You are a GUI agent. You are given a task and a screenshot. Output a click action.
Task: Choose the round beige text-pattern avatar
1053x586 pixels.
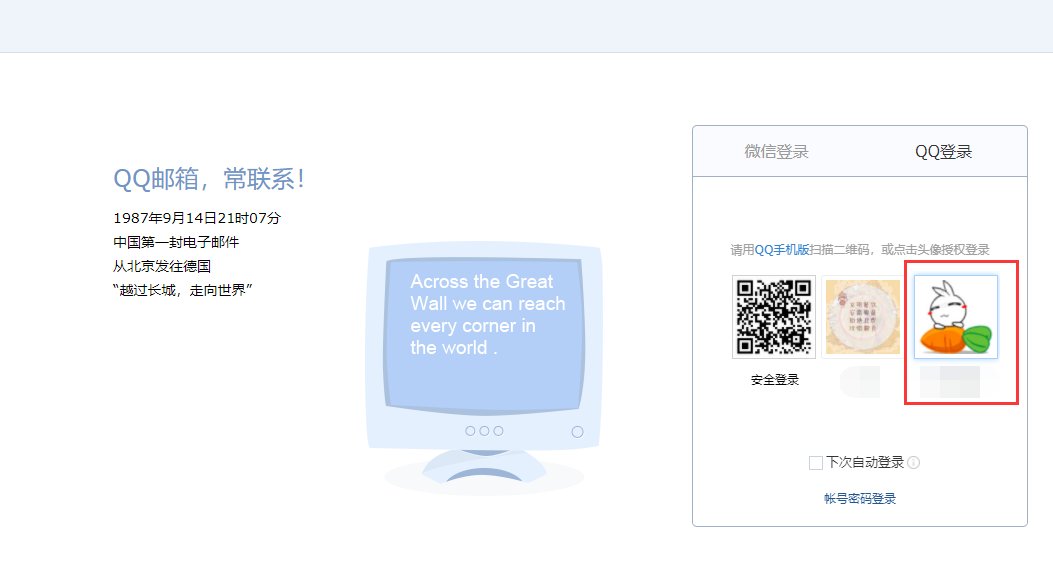861,317
